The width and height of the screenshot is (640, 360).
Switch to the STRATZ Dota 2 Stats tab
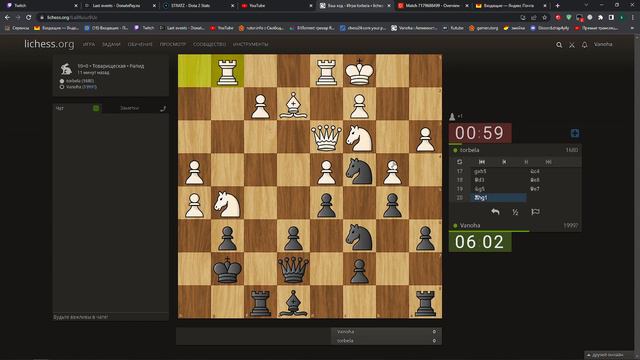tap(198, 6)
